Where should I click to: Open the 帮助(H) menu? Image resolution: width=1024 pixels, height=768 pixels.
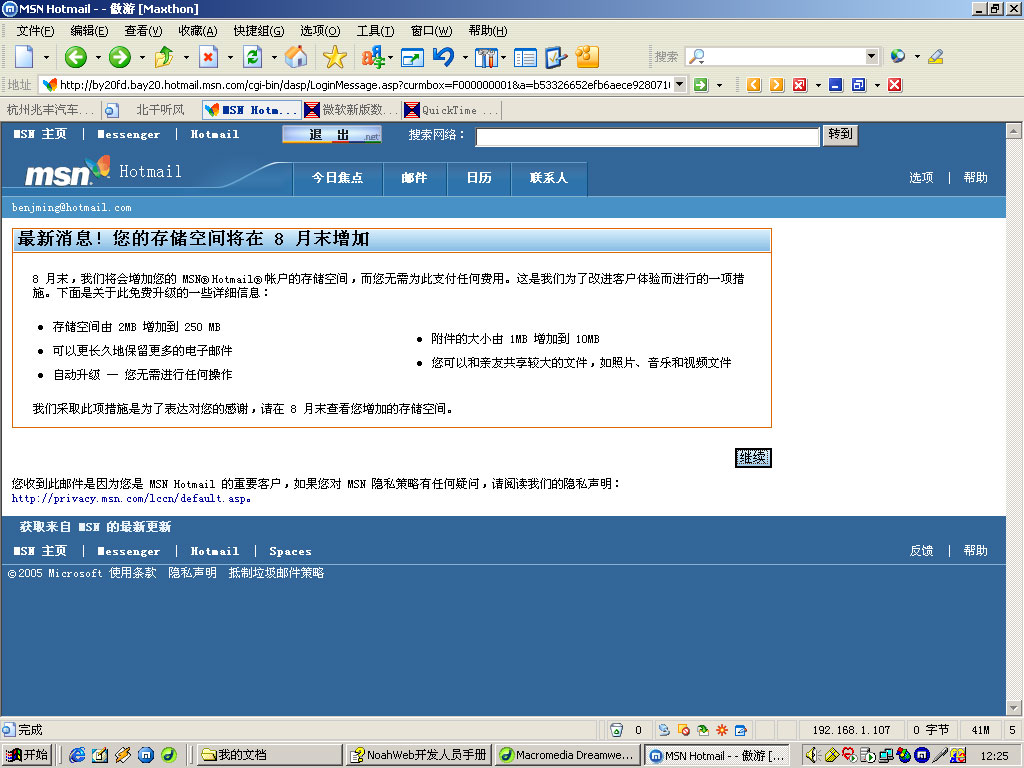[x=488, y=31]
